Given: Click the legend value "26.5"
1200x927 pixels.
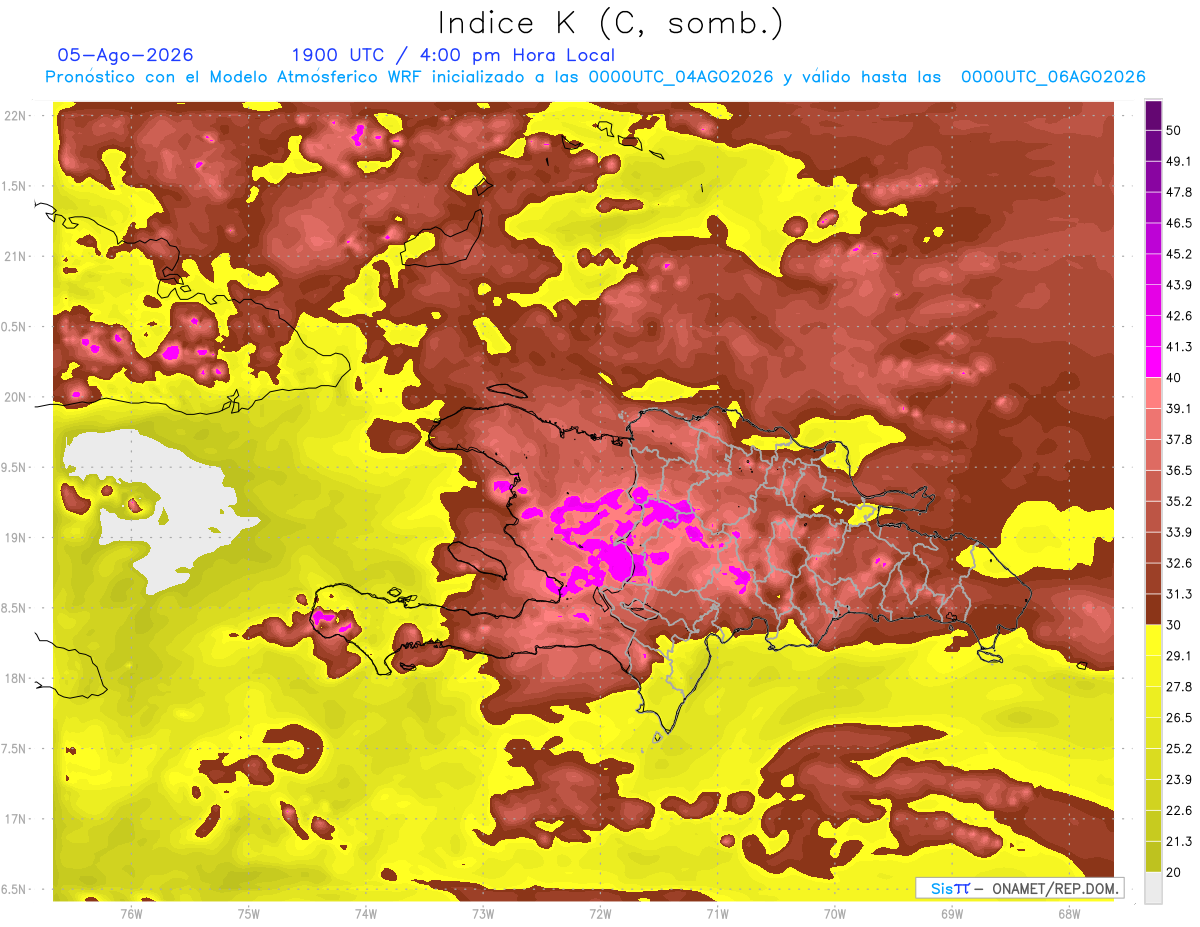Looking at the screenshot, I should pyautogui.click(x=1178, y=718).
